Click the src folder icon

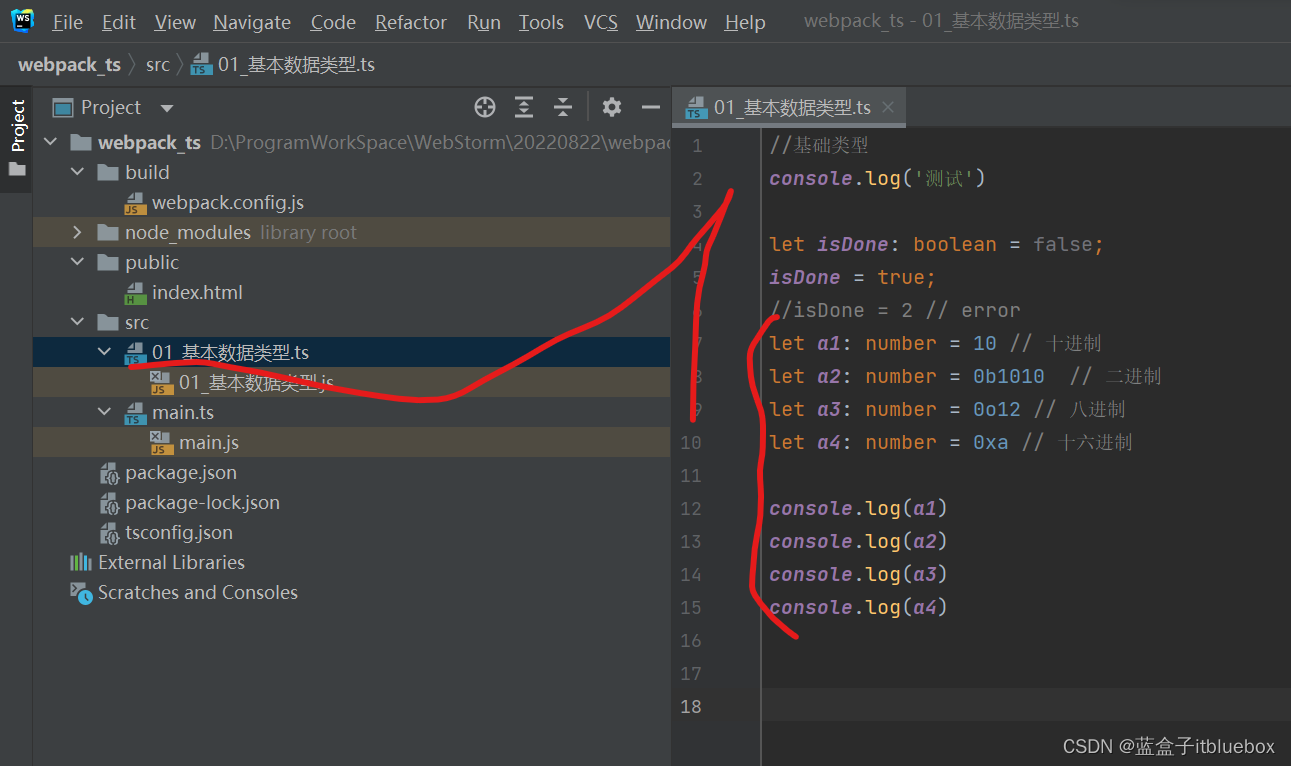click(x=108, y=323)
